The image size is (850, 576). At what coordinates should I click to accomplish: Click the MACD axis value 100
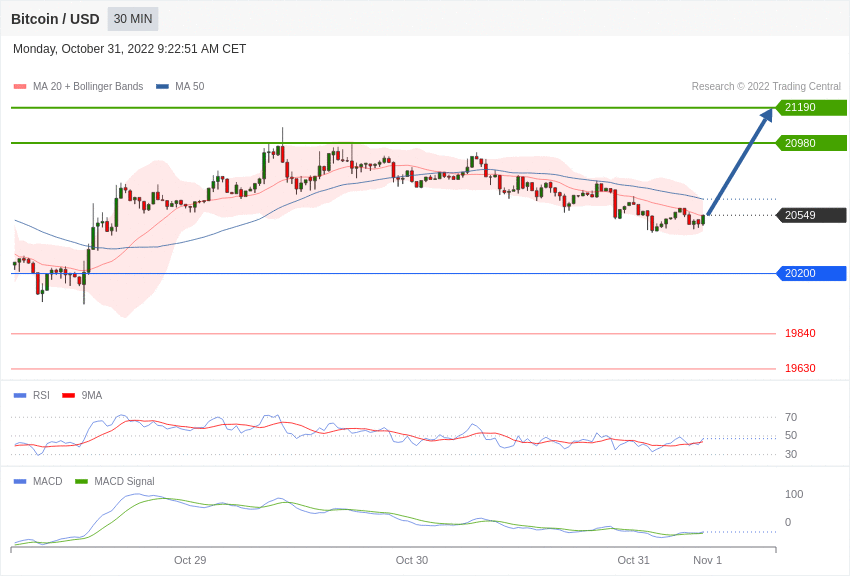click(794, 494)
